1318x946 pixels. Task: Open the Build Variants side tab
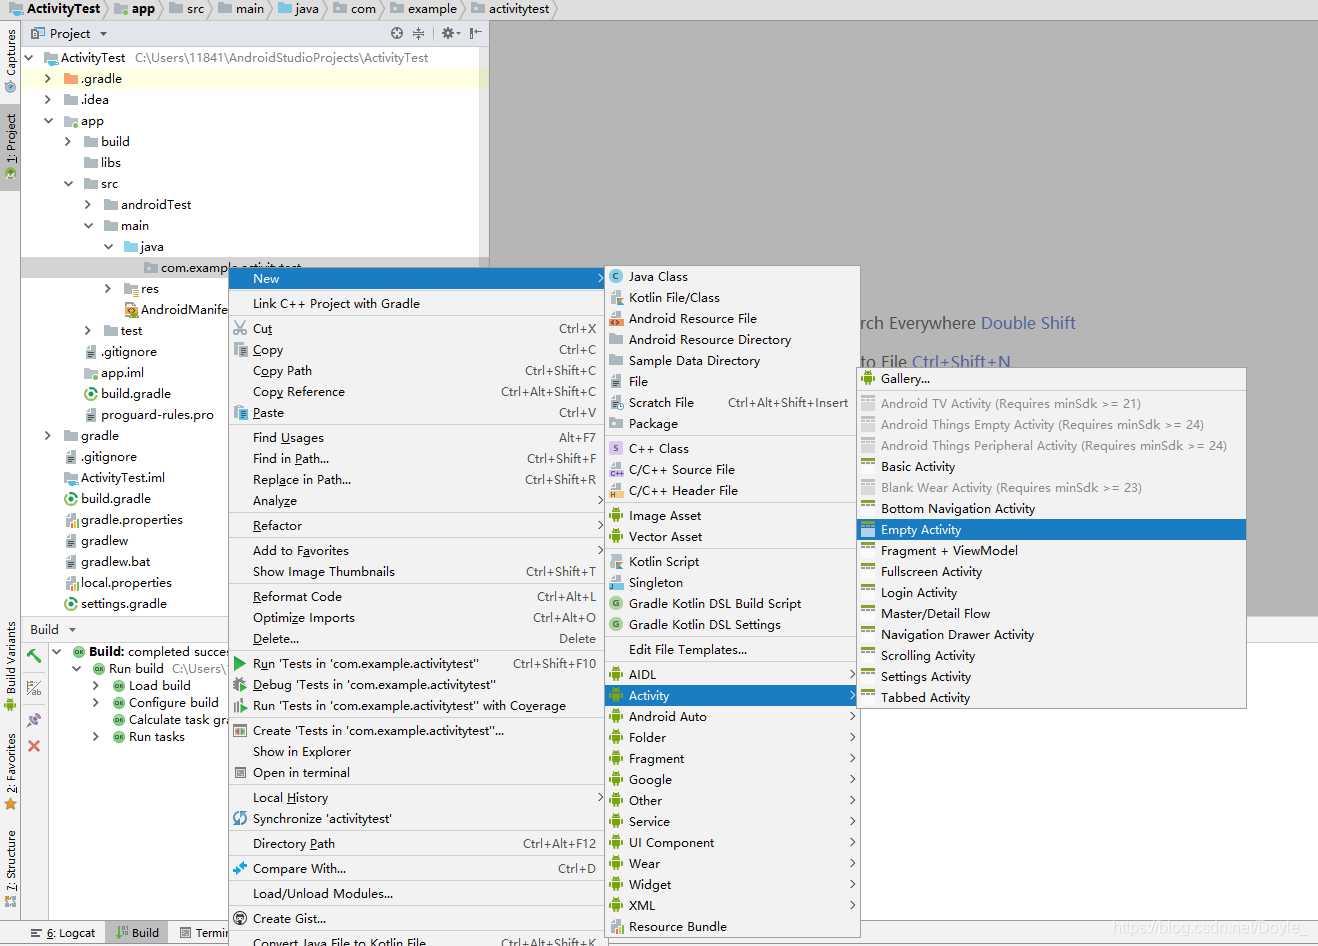pyautogui.click(x=10, y=666)
